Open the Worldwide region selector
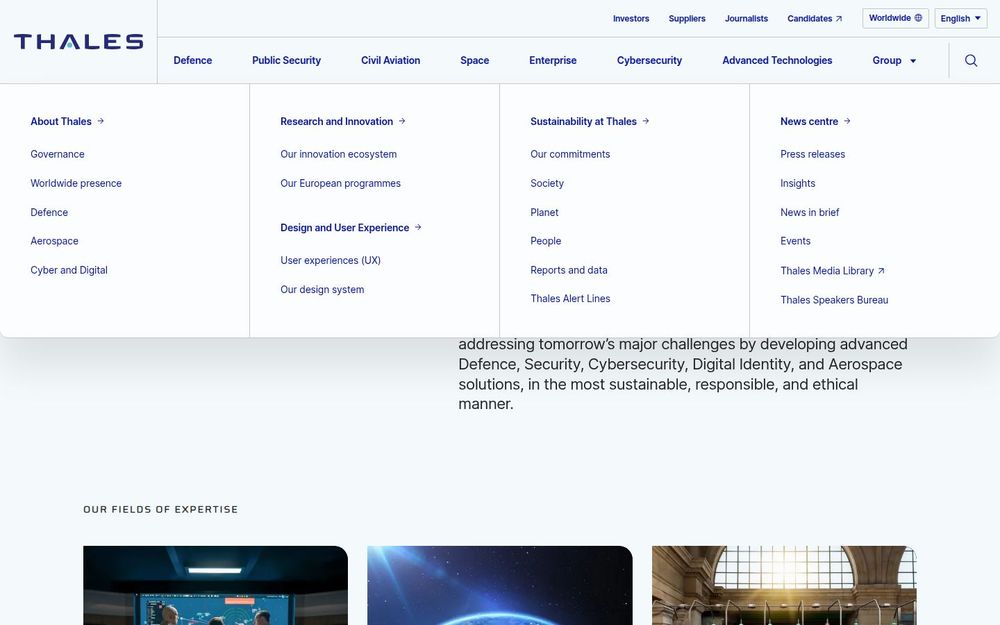 click(893, 17)
